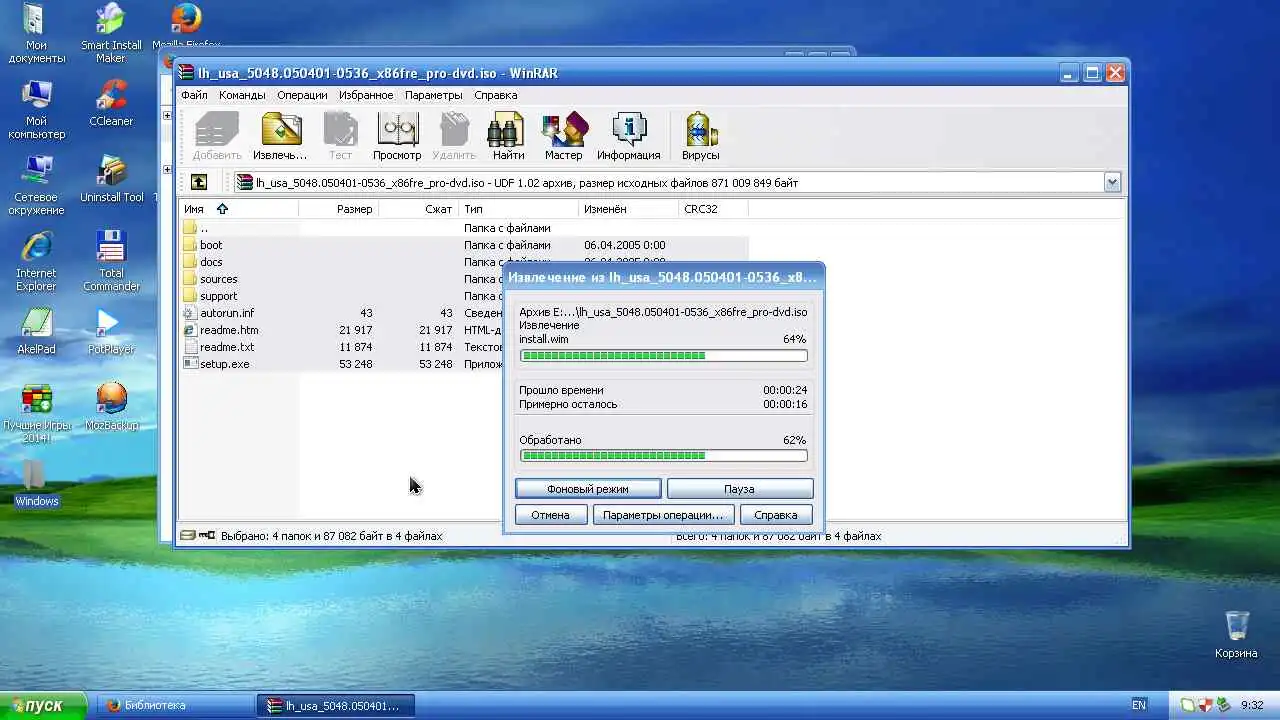Sort by the Изменён column header
This screenshot has width=1280, height=720.
(628, 209)
